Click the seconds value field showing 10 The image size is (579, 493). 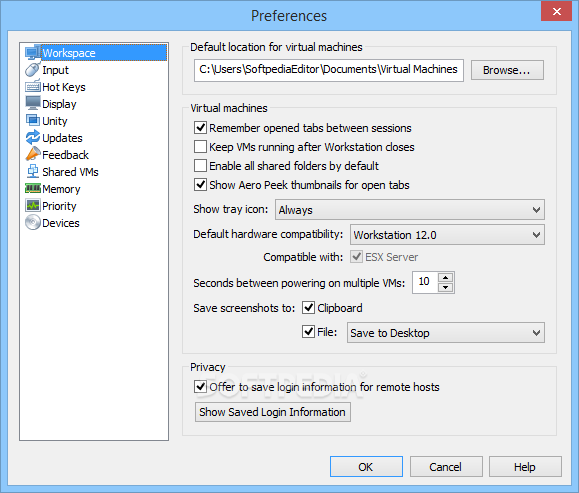click(x=425, y=283)
